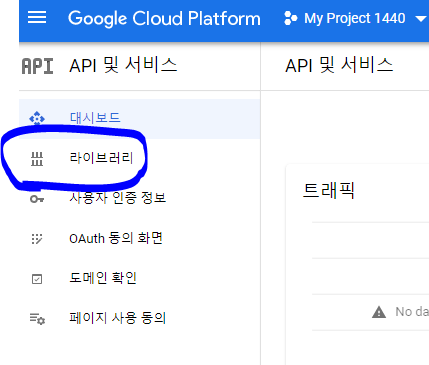Click the main page title API 및 서비스
Viewport: 429px width, 365px height.
click(339, 65)
